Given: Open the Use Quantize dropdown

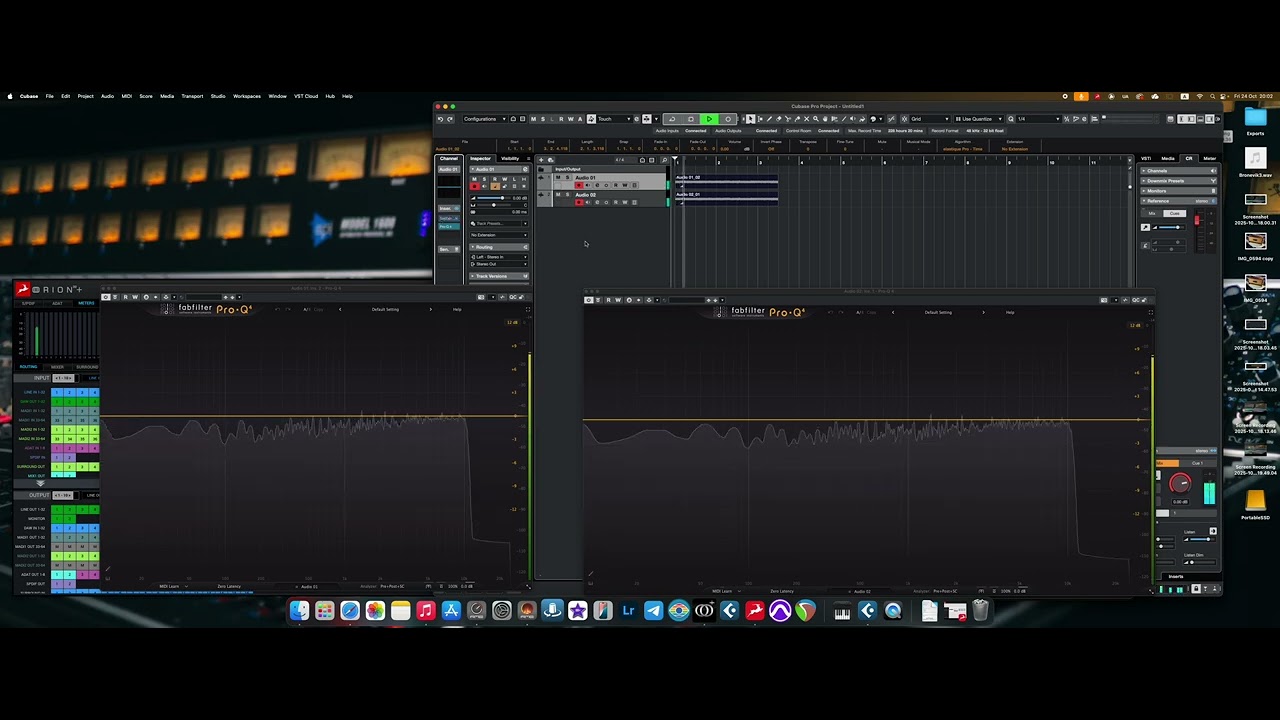Looking at the screenshot, I should coord(978,119).
